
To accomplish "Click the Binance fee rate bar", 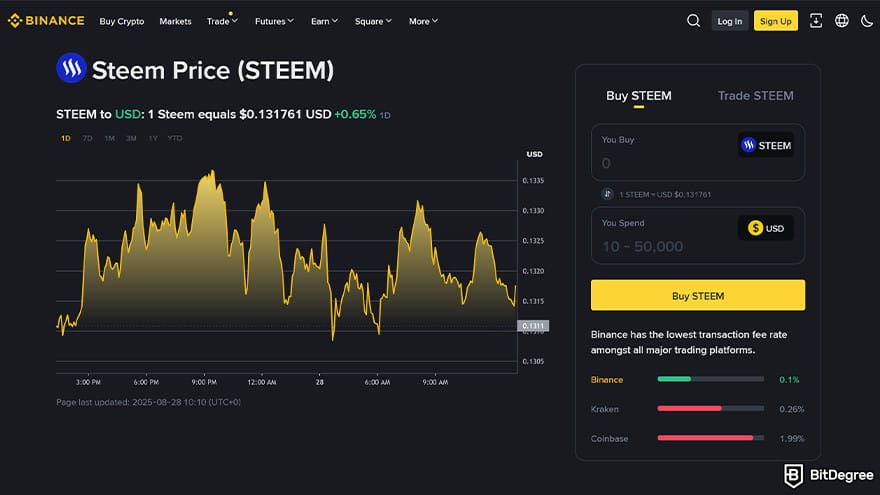I will point(711,379).
